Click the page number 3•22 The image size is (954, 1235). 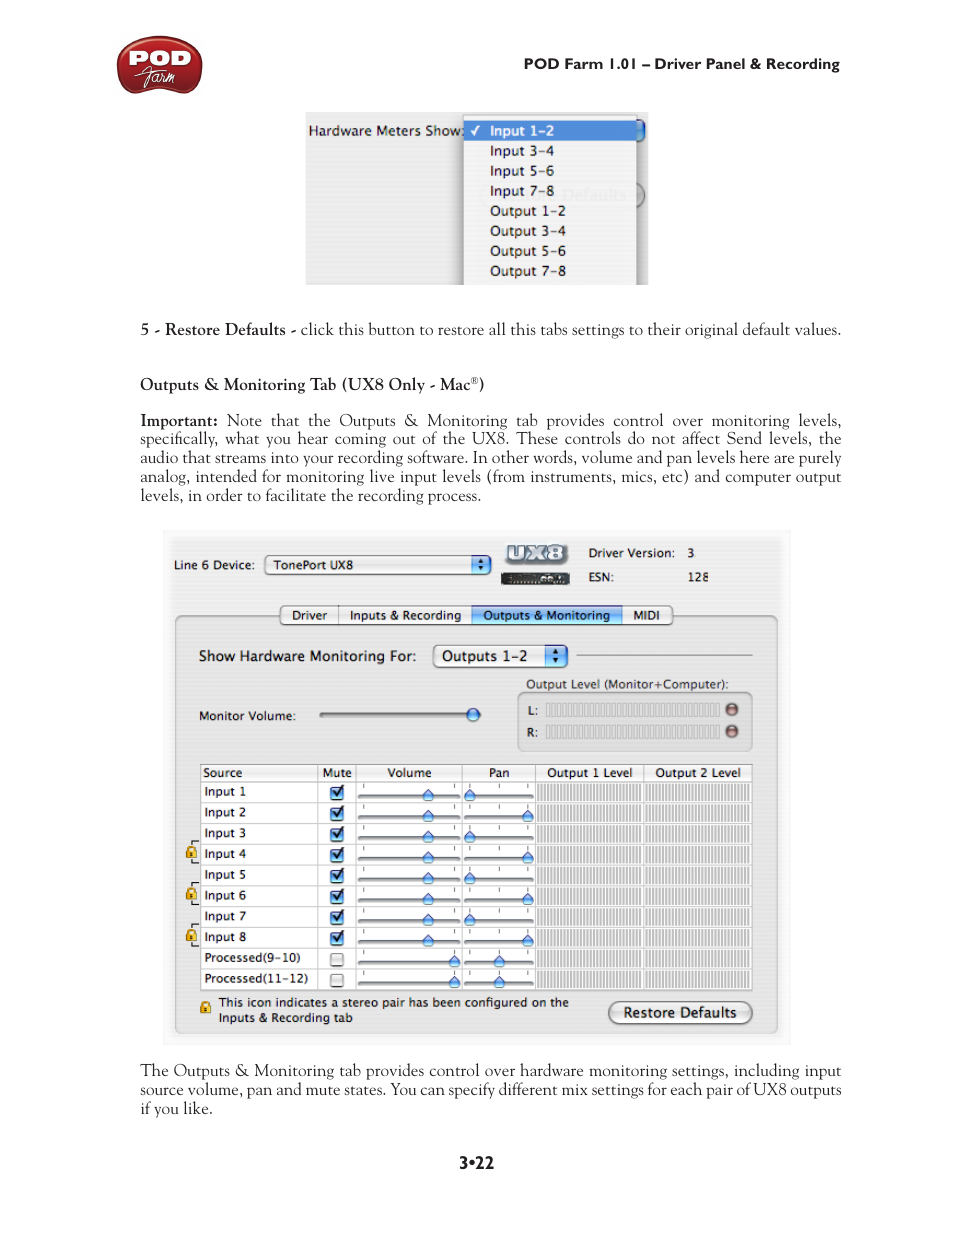pos(476,1163)
